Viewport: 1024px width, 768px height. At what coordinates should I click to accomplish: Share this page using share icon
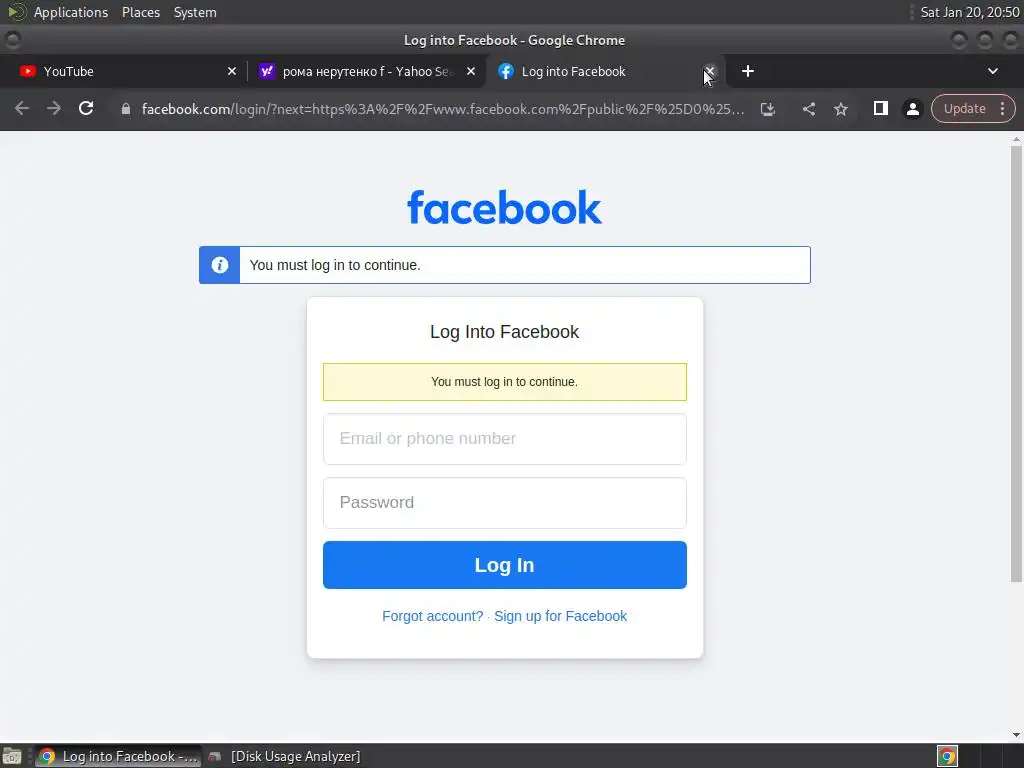coord(808,109)
